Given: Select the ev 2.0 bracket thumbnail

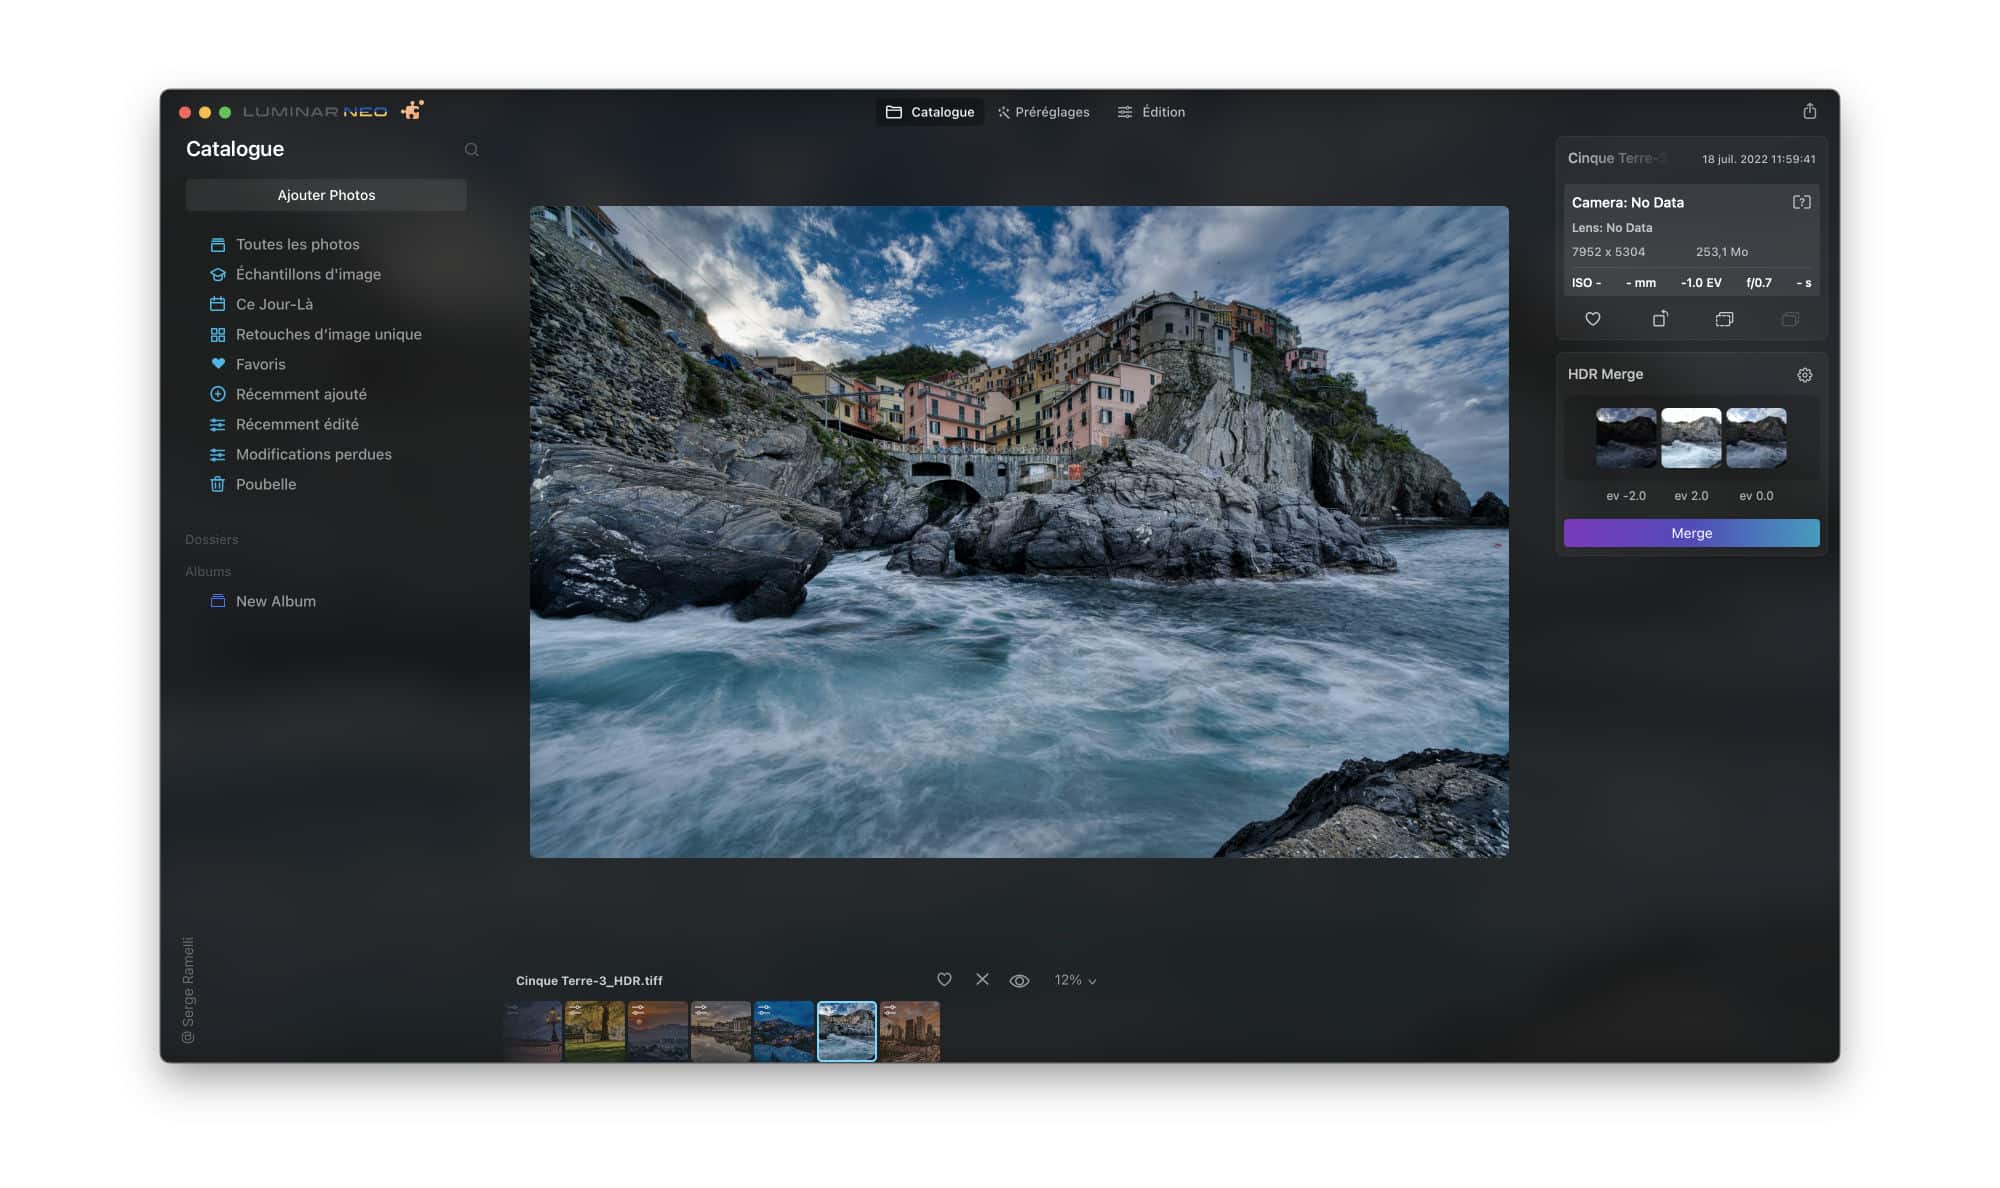Looking at the screenshot, I should [x=1690, y=437].
